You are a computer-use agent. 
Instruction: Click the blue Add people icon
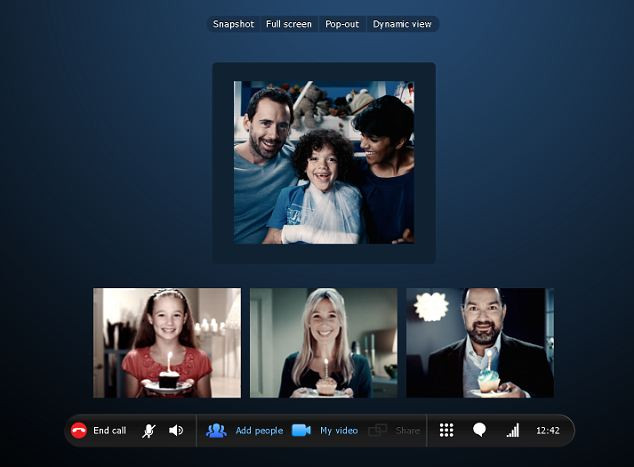tap(216, 431)
